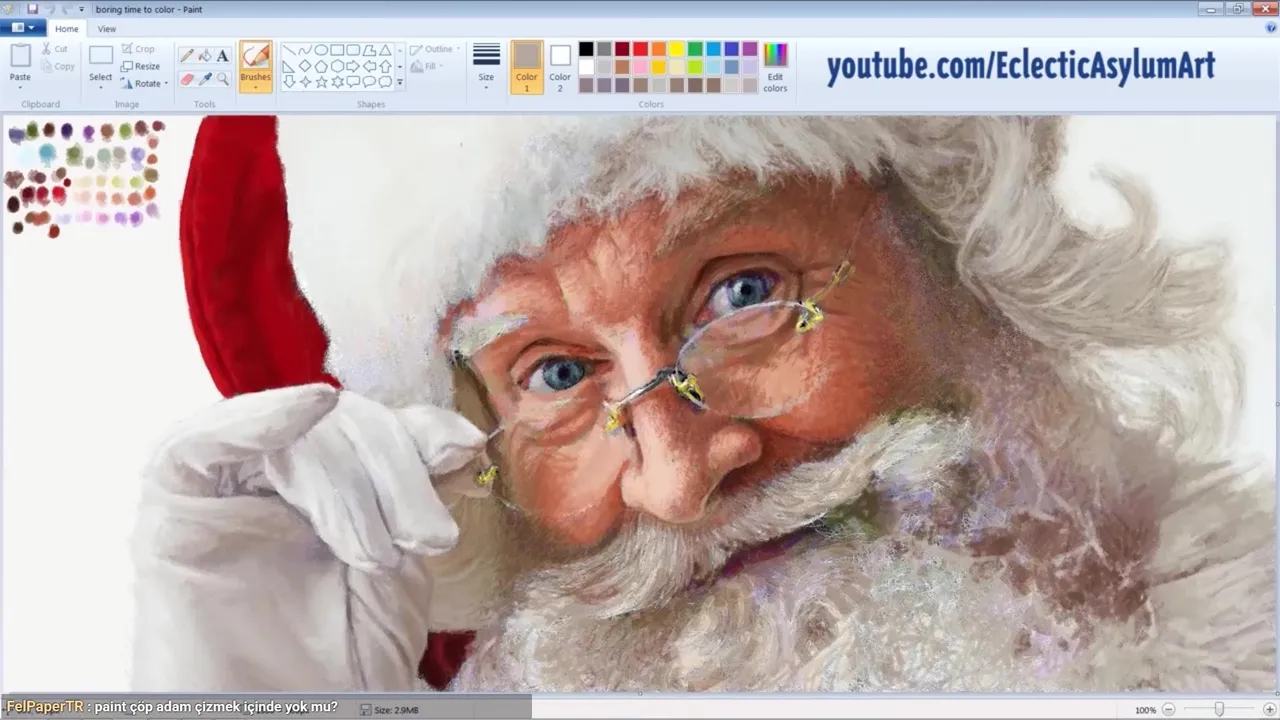Select the Fill with color bucket tool

pos(204,55)
